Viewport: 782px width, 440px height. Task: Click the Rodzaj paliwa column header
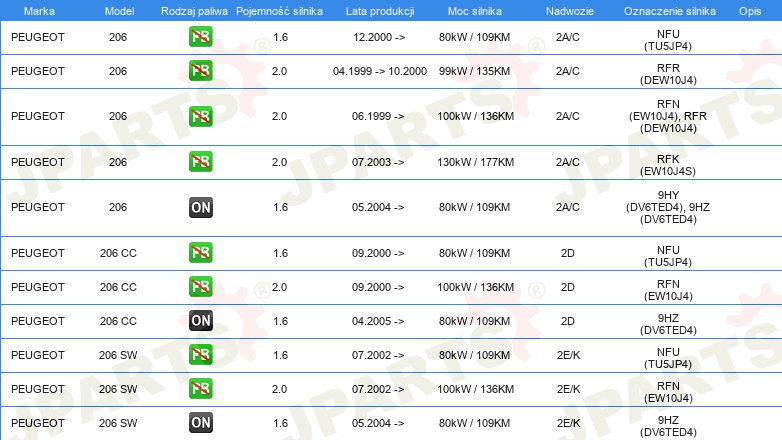[194, 11]
